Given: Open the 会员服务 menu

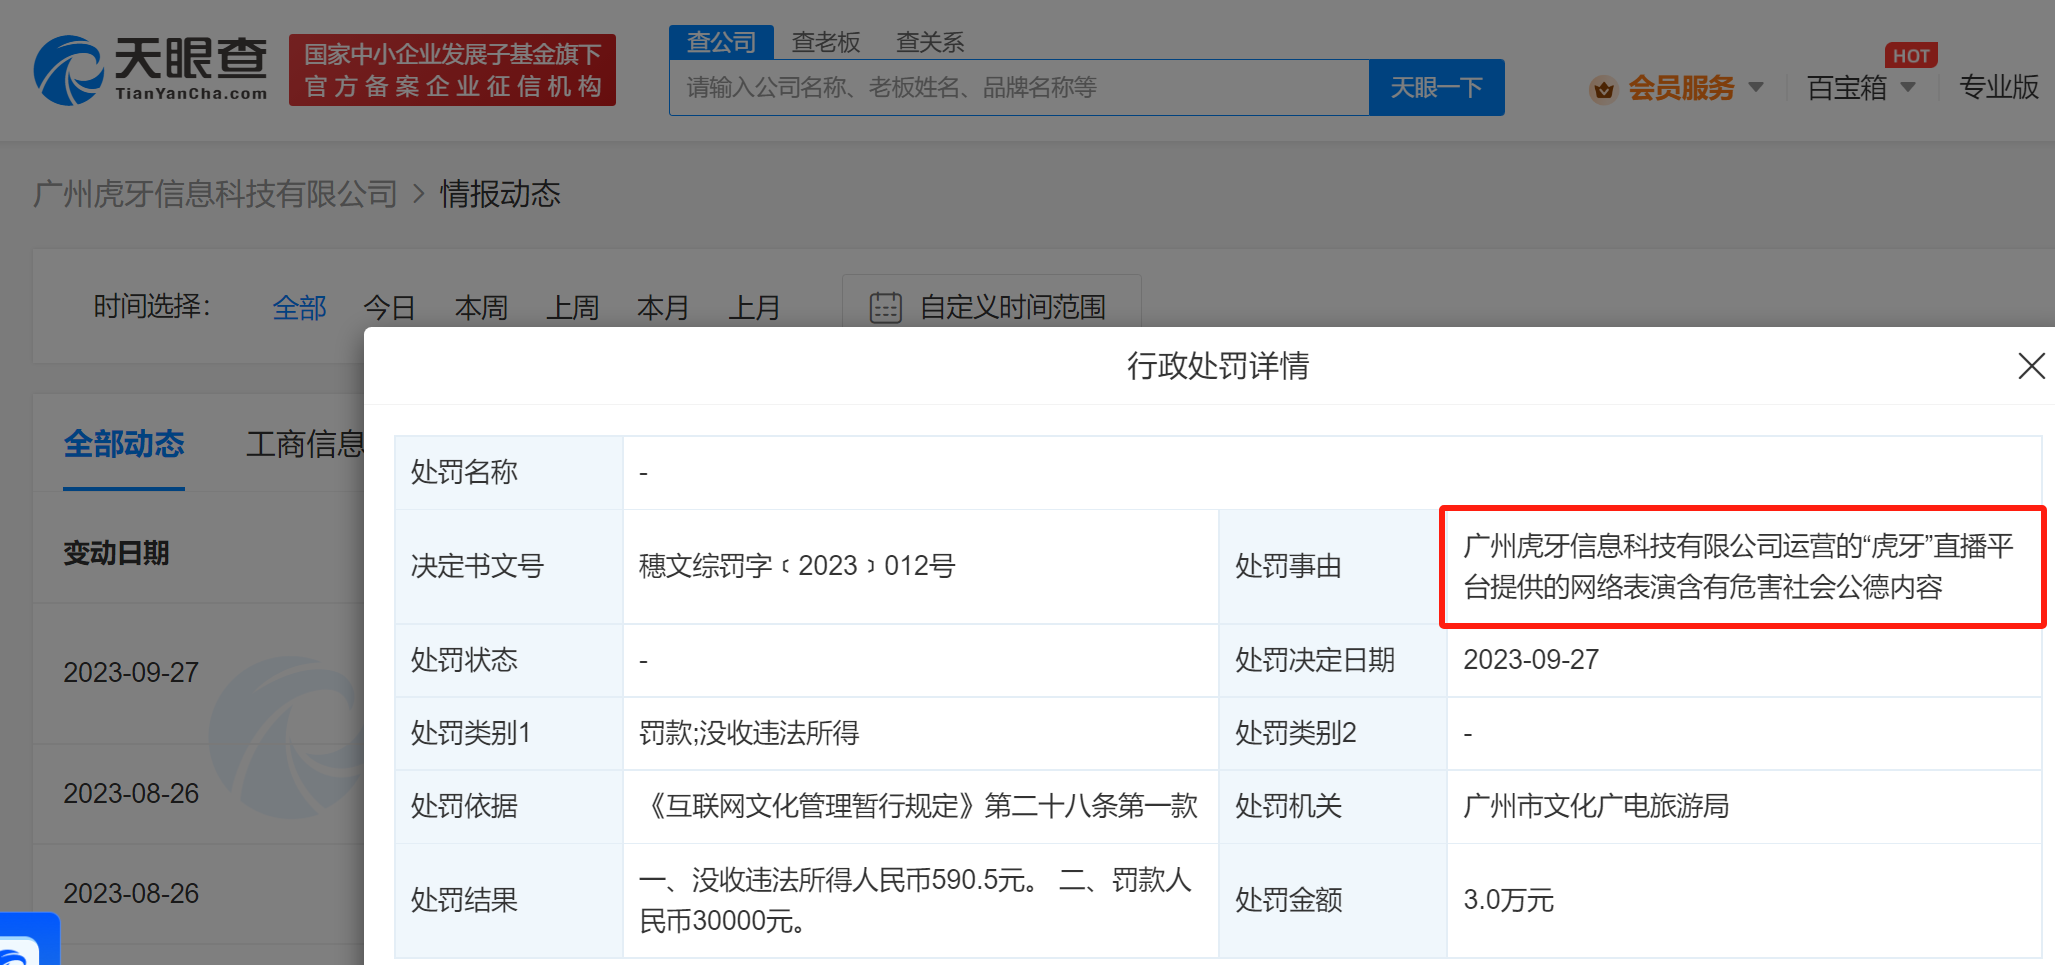Looking at the screenshot, I should pos(1681,88).
